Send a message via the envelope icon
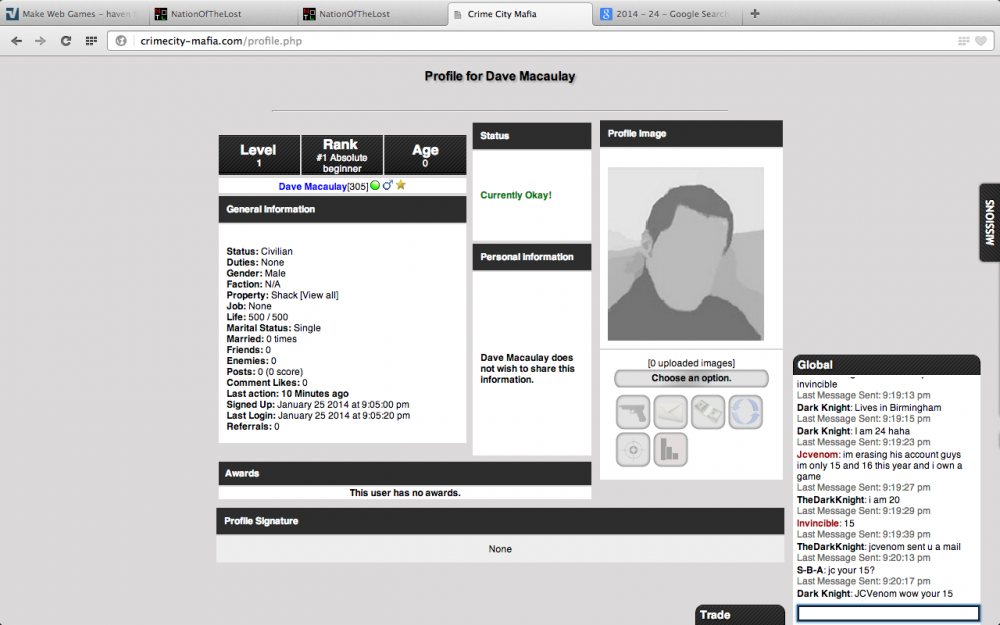The height and width of the screenshot is (625, 1000). [x=670, y=411]
